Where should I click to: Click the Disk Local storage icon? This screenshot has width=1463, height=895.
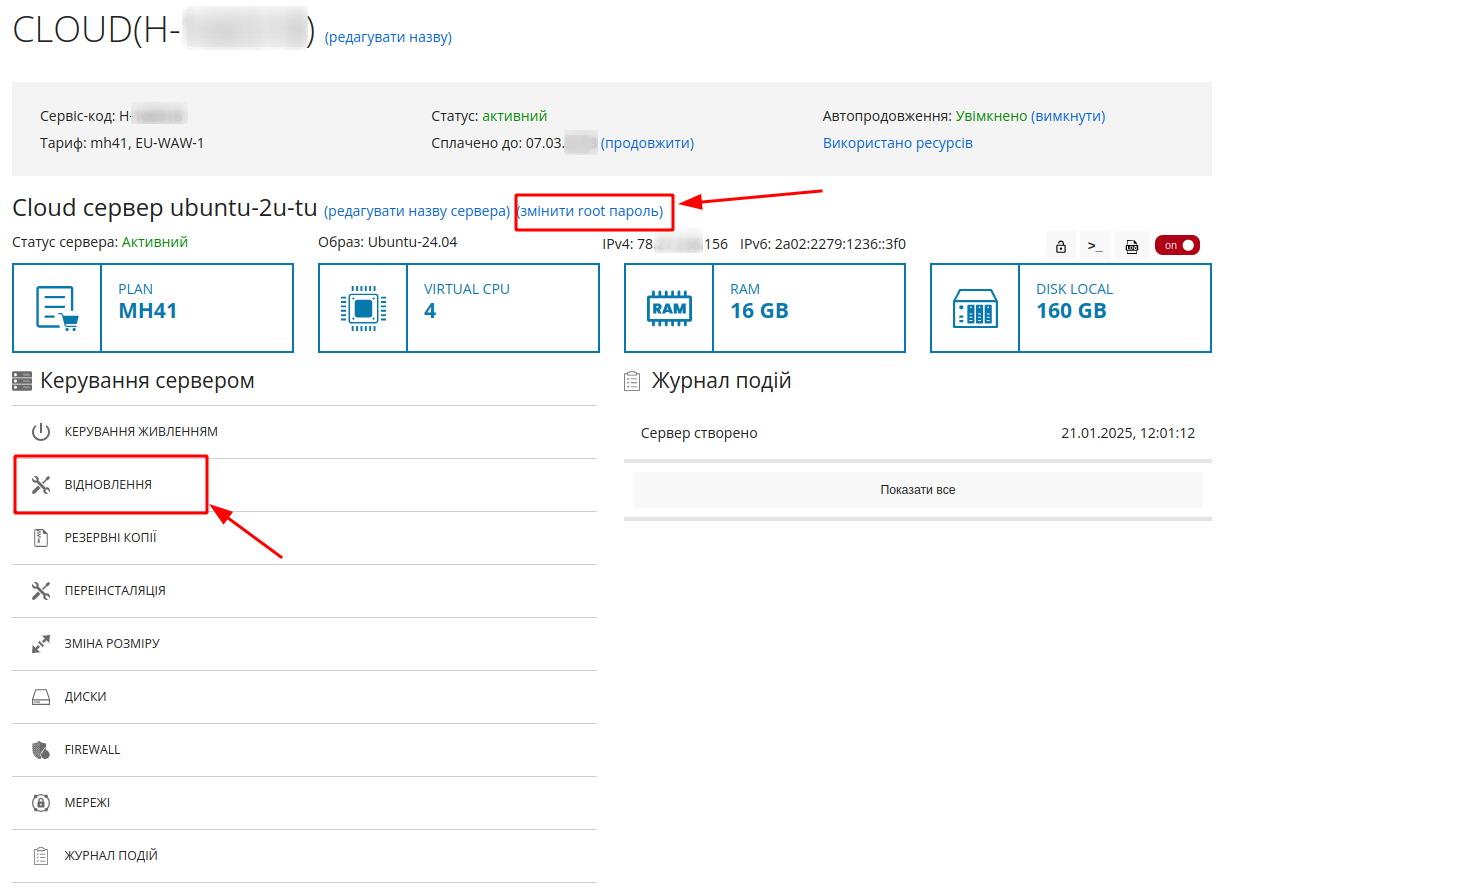pos(975,308)
